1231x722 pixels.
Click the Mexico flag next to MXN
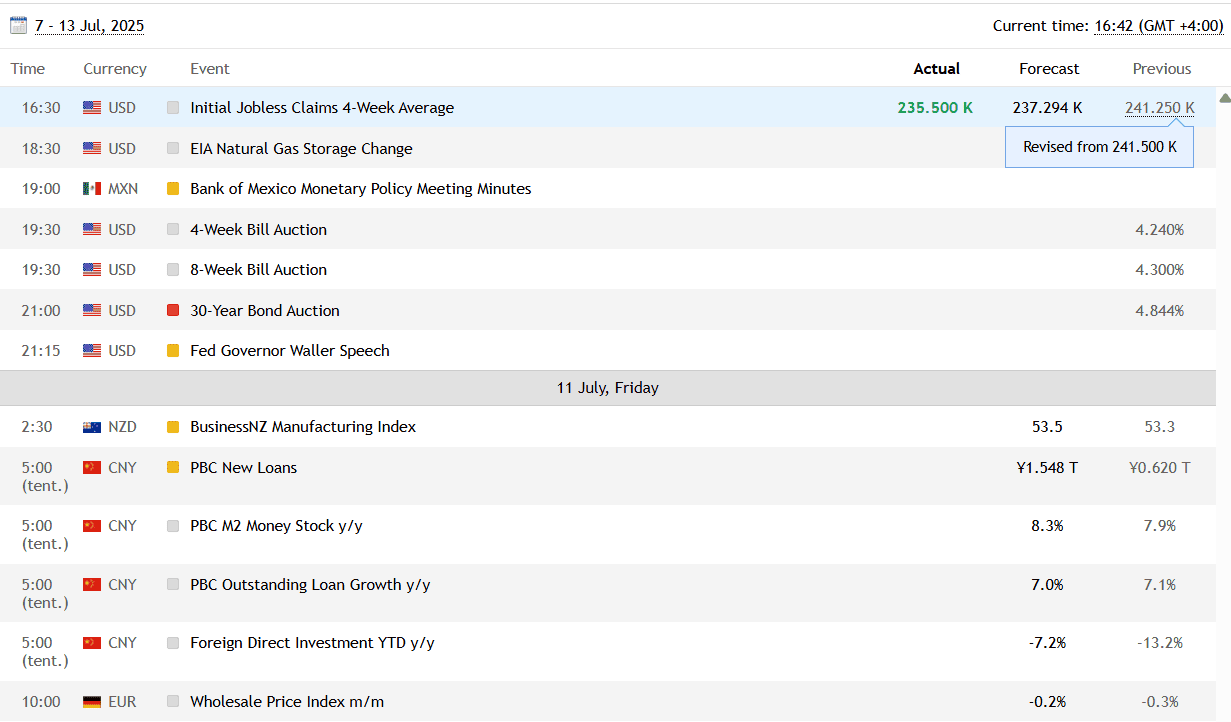point(92,189)
